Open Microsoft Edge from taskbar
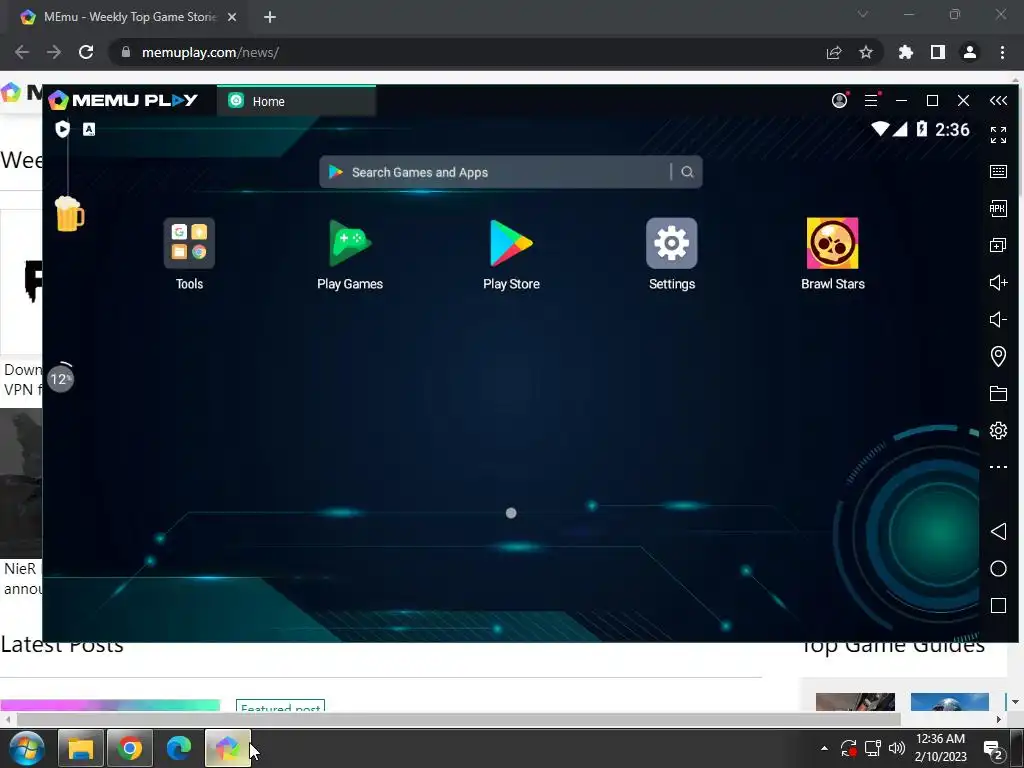This screenshot has width=1024, height=768. [x=178, y=748]
